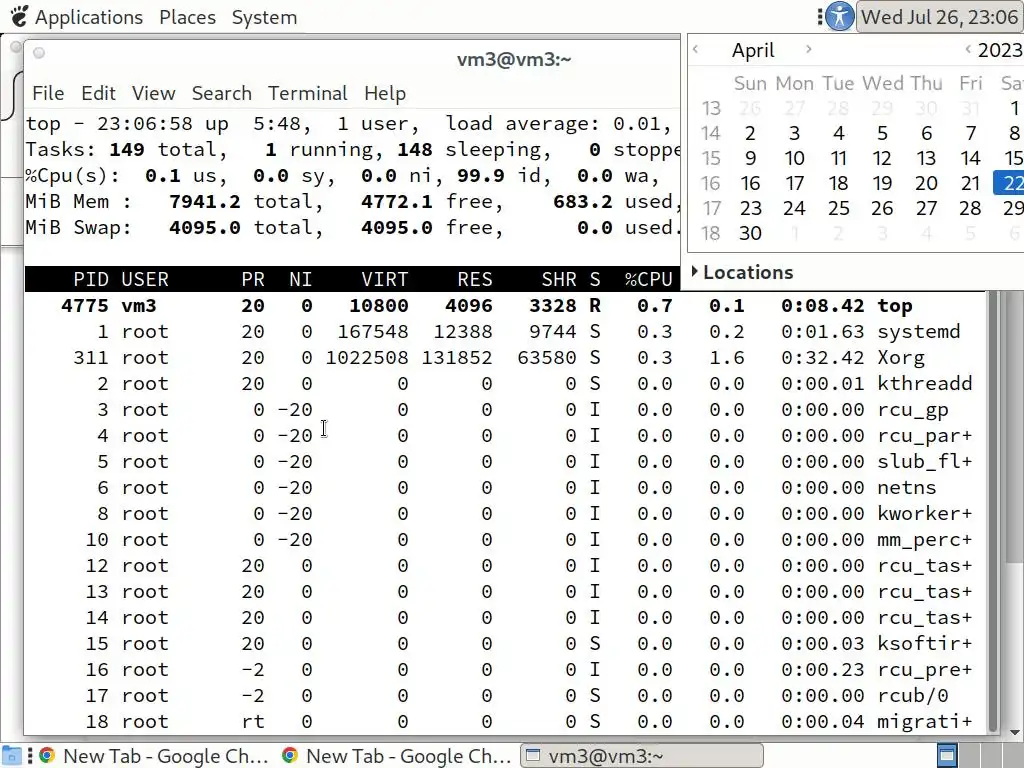Click the terminal window menu button
The image size is (1024, 768).
(x=39, y=53)
